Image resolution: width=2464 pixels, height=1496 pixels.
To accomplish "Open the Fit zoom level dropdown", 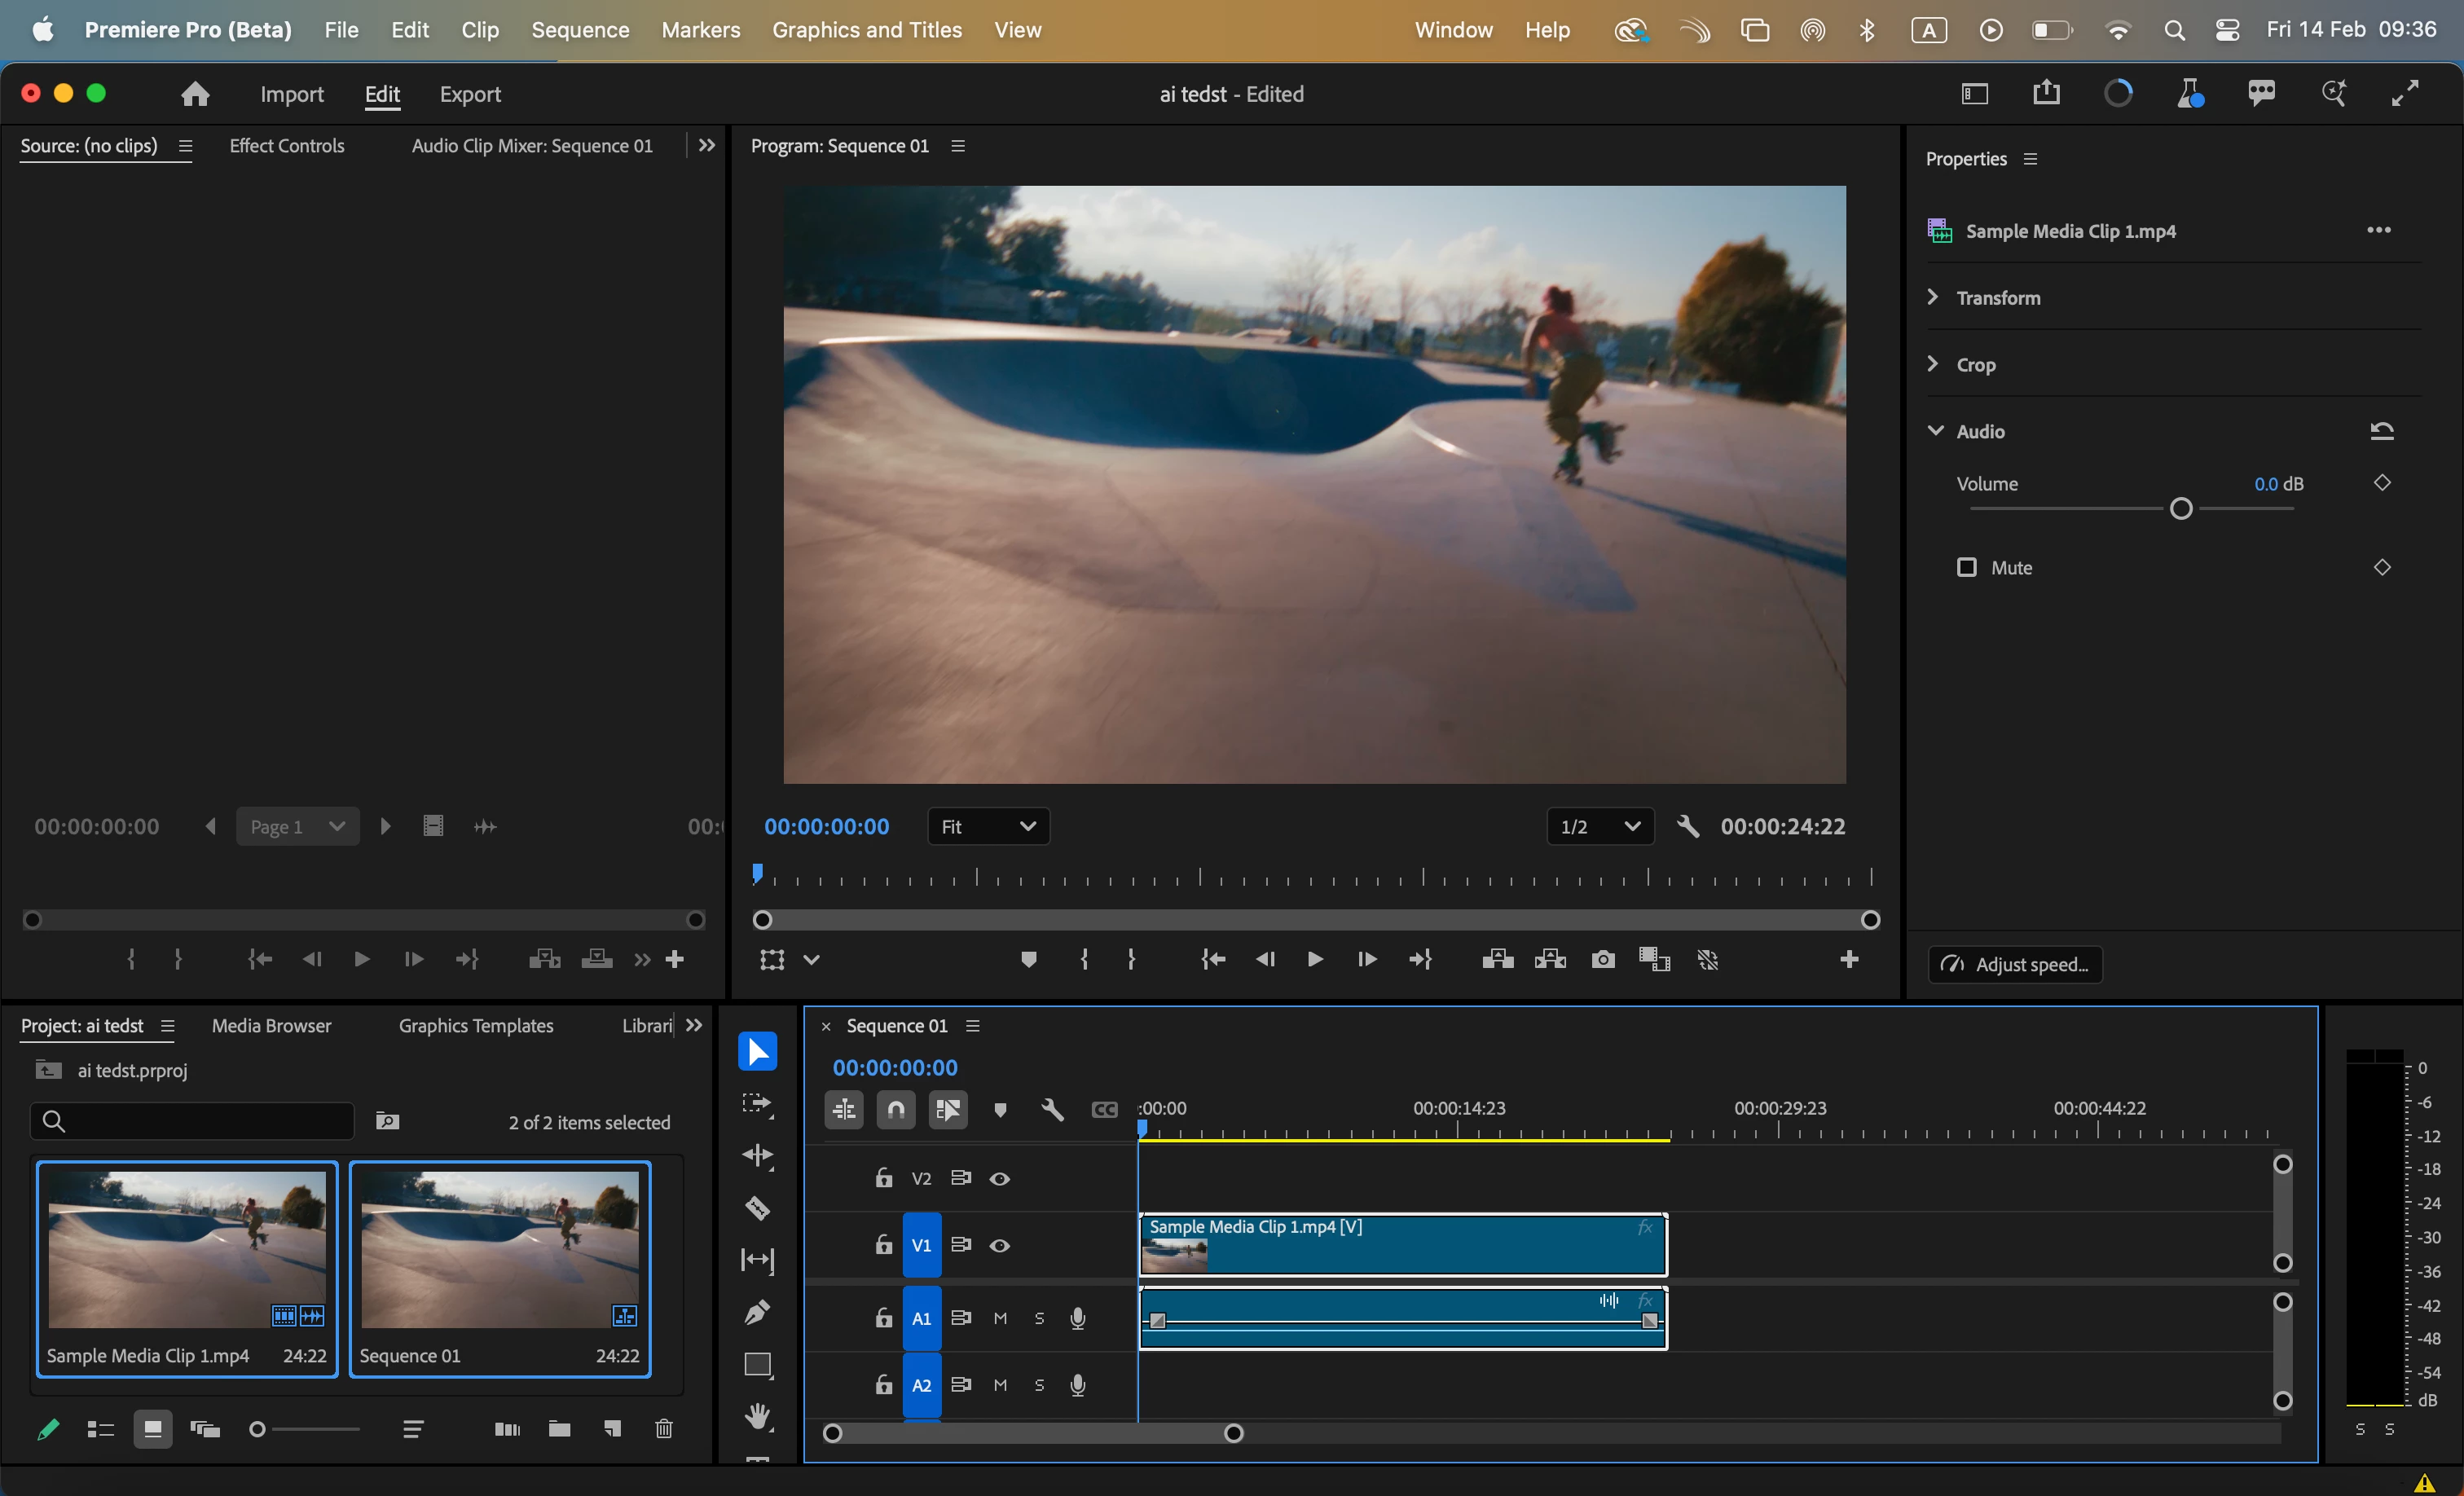I will point(987,826).
